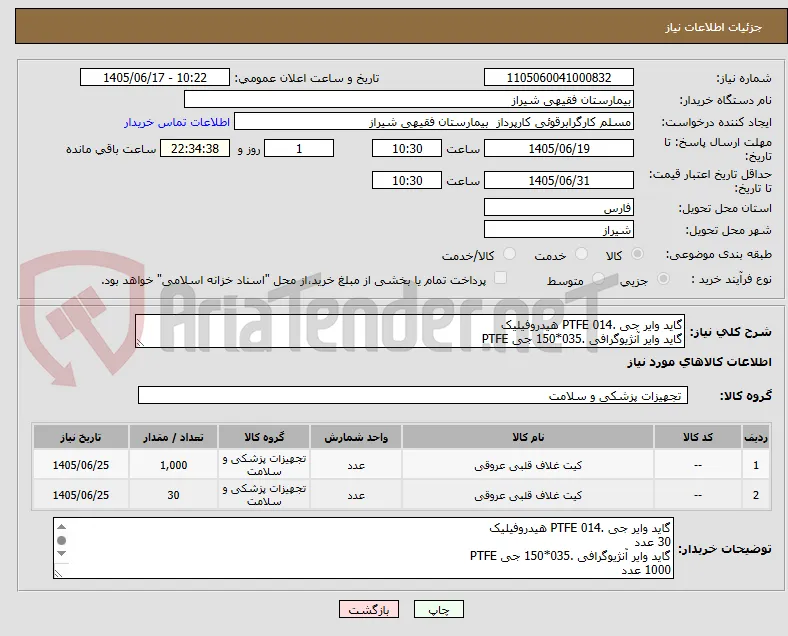
Task: Click the resize handle of description text area
Action: (140, 343)
